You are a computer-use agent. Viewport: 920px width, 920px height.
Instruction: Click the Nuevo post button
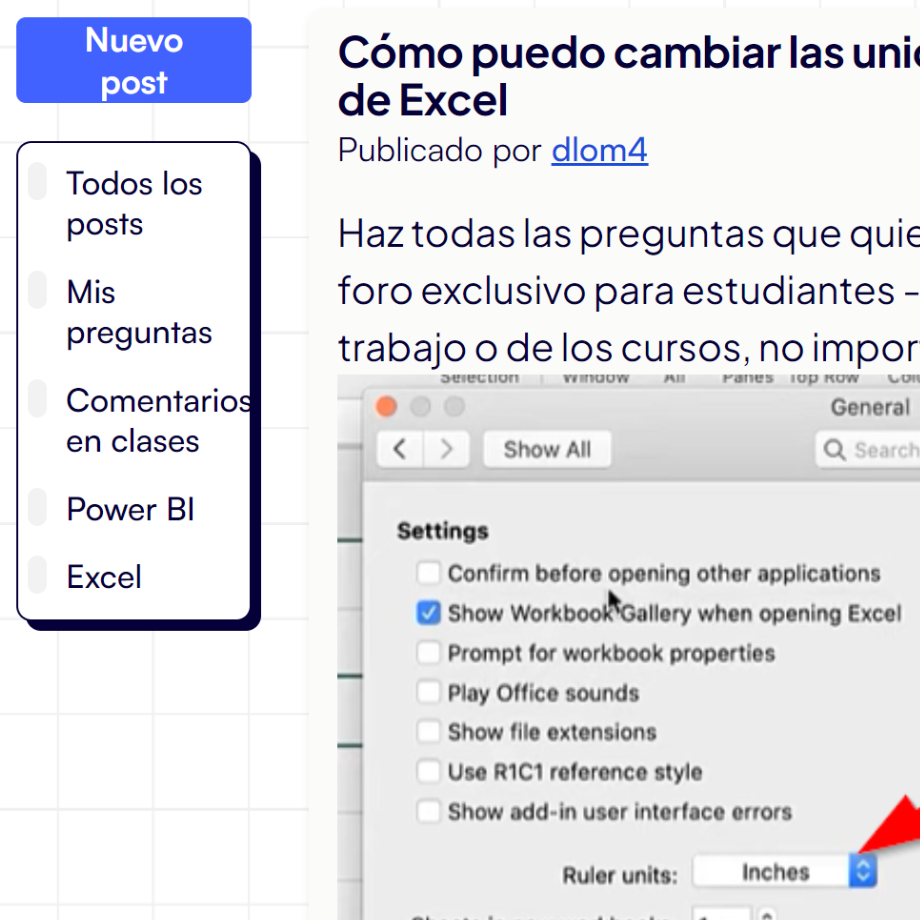coord(134,60)
